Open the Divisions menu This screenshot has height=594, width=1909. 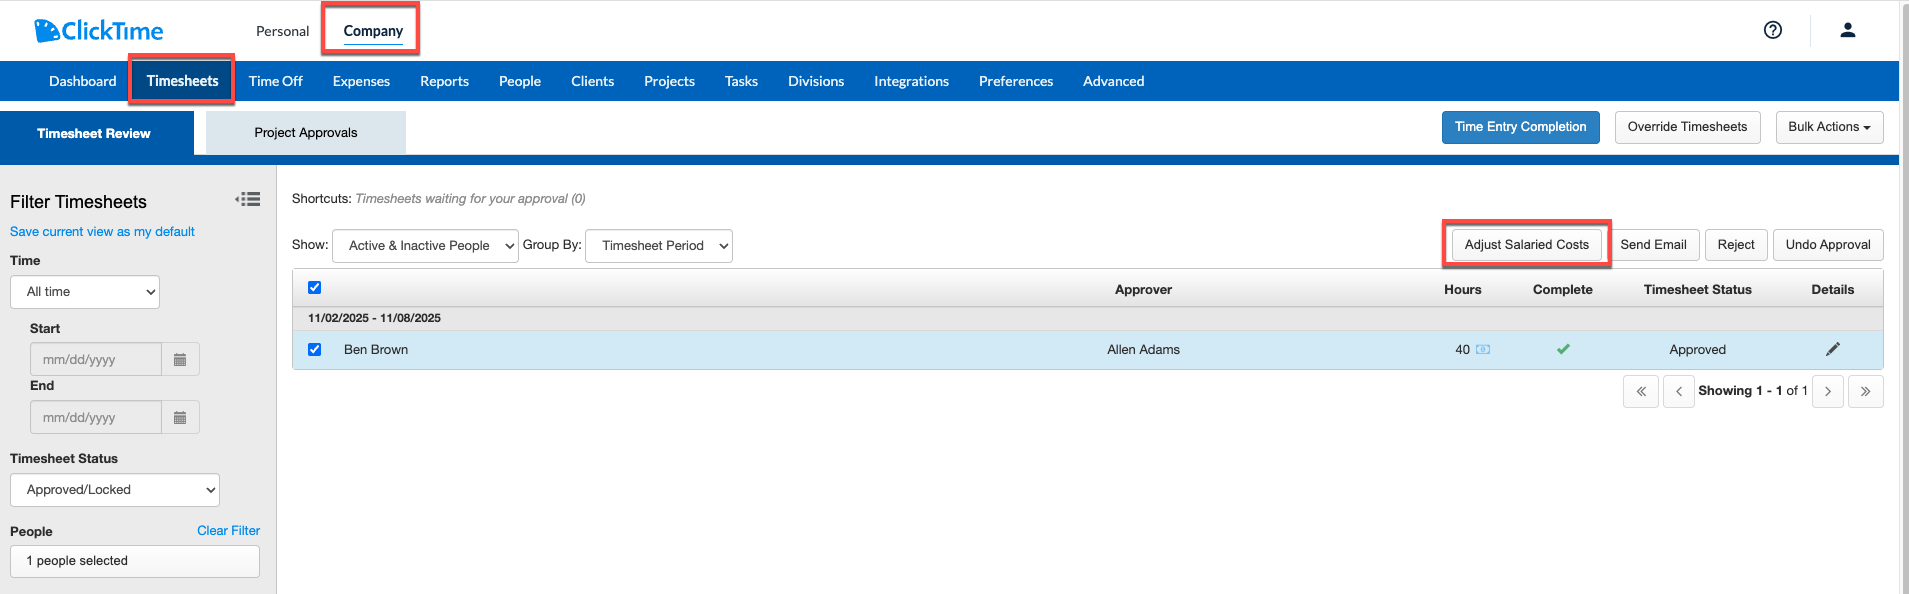pyautogui.click(x=816, y=81)
